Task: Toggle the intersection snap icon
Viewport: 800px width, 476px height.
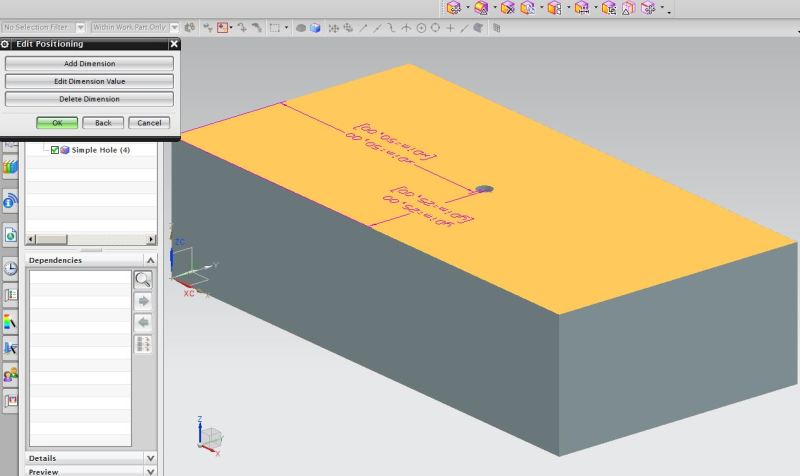Action: [406, 28]
